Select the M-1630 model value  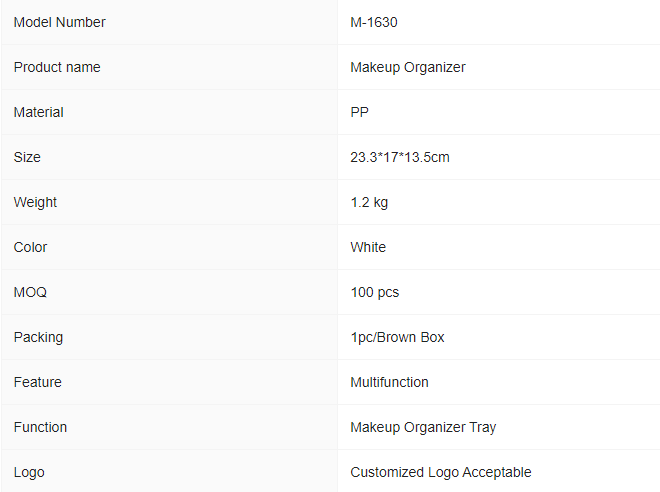point(374,22)
